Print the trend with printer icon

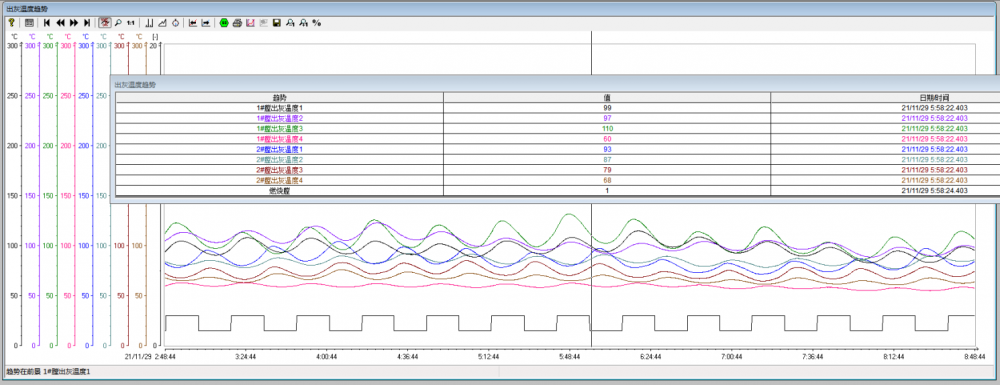[237, 23]
